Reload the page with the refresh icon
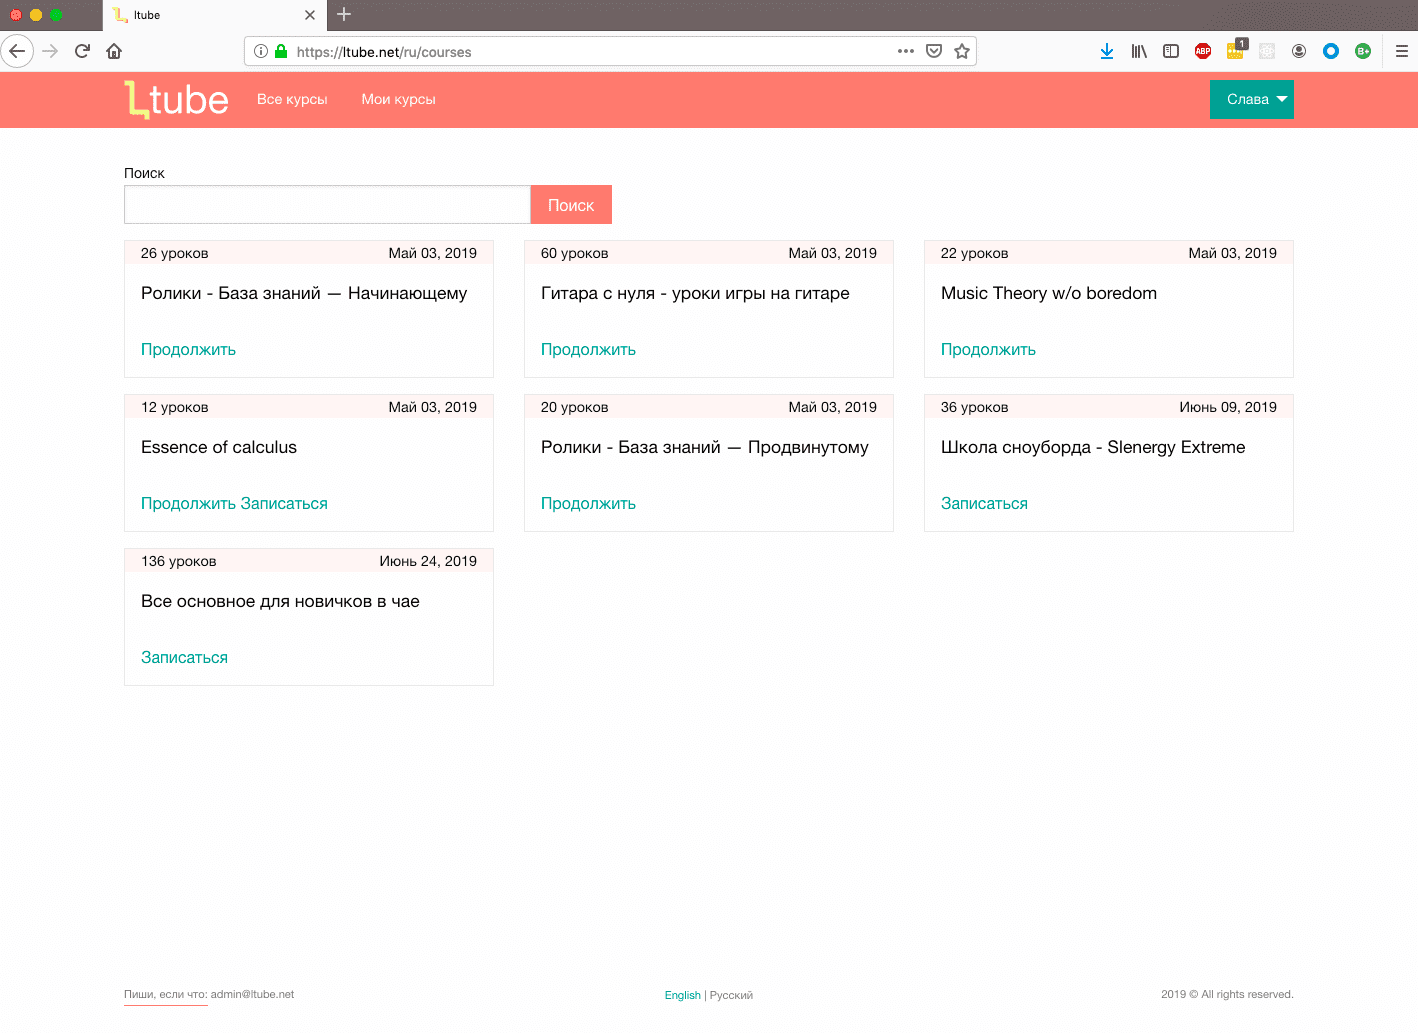The image size is (1418, 1033). [x=82, y=51]
